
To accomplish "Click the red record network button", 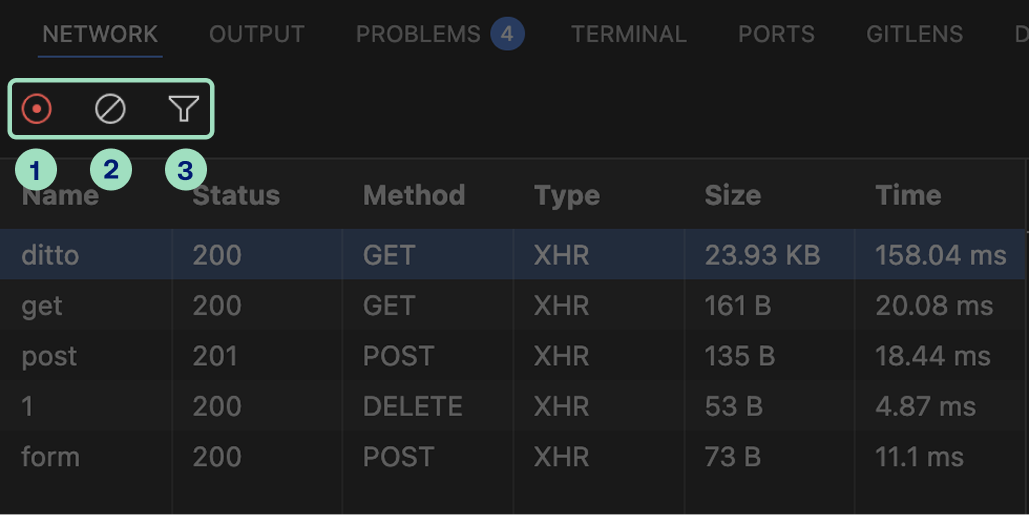I will (37, 109).
